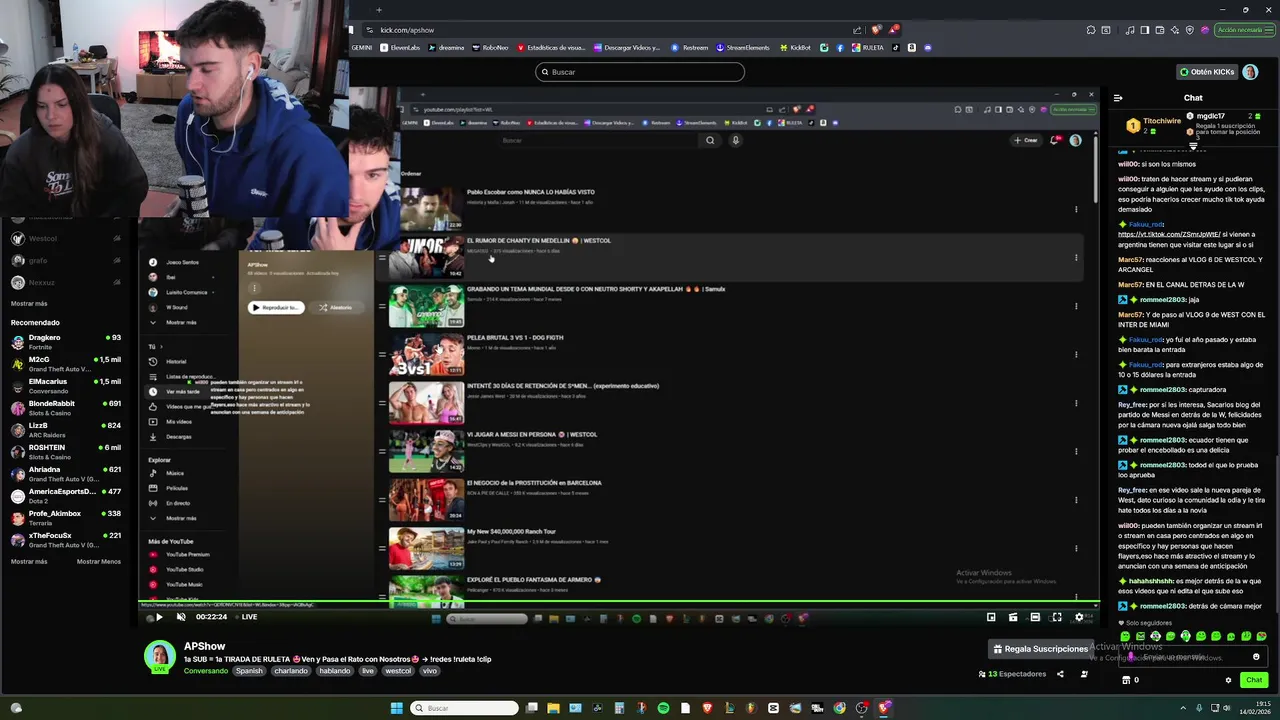
Task: Click the taskbar clock showing 18:15
Action: click(1254, 708)
